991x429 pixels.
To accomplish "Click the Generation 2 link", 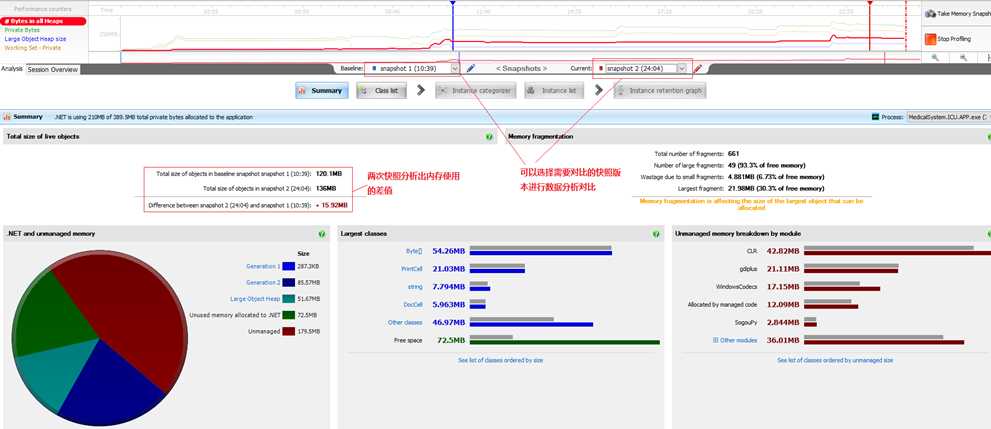I will click(x=263, y=282).
